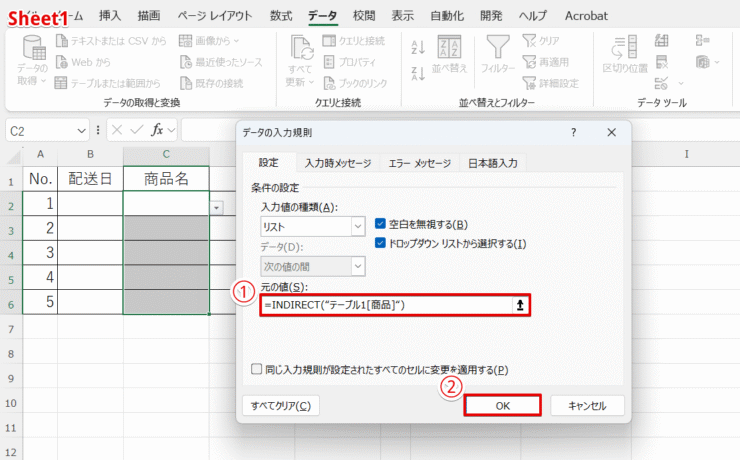Viewport: 740px width, 460px height.
Task: Switch to エラー メッセージ tab
Action: tap(419, 163)
